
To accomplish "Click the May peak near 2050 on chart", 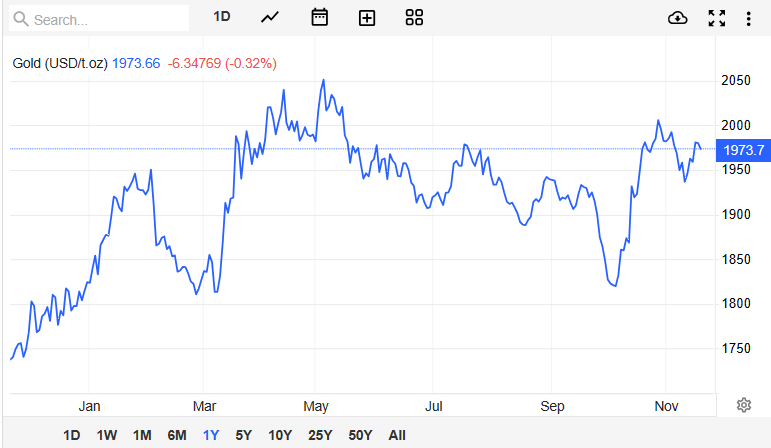I will tap(323, 80).
